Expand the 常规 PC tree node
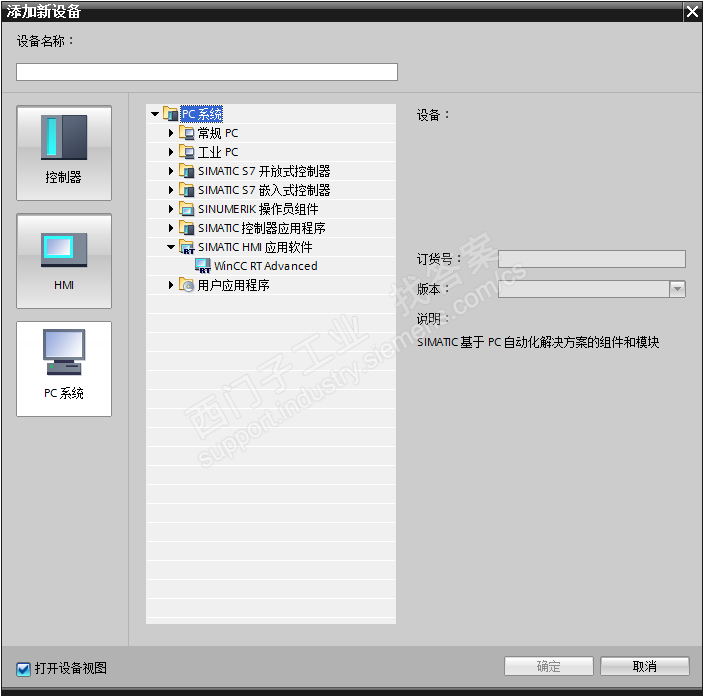 [171, 133]
